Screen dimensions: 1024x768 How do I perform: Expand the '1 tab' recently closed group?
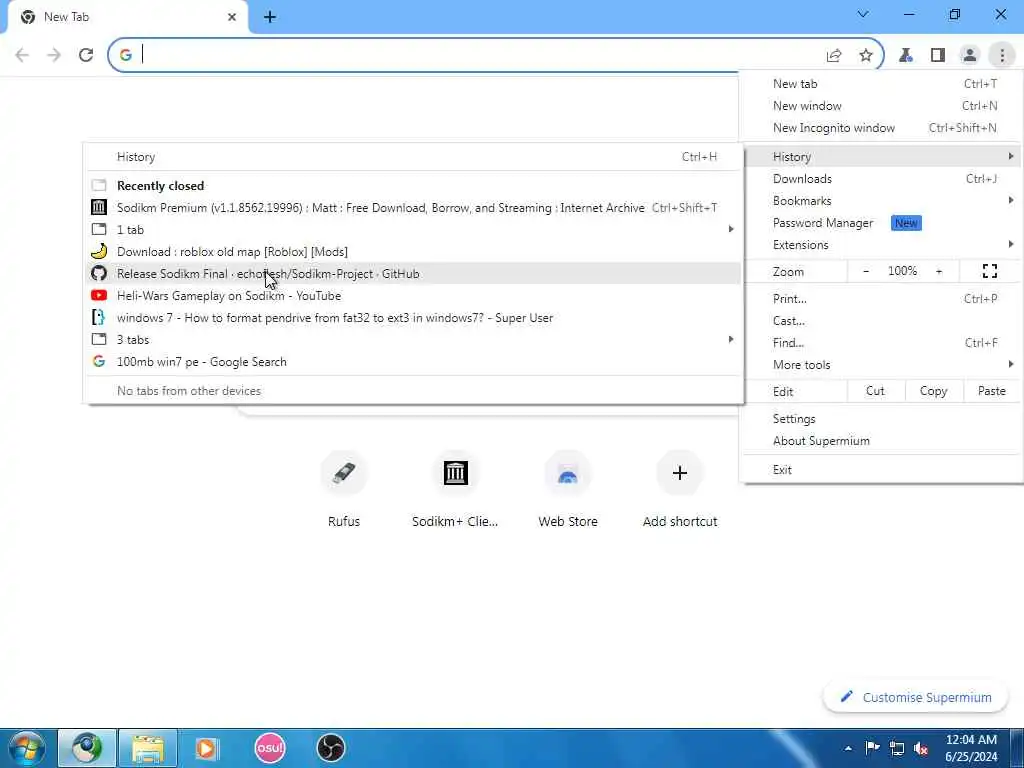[413, 230]
